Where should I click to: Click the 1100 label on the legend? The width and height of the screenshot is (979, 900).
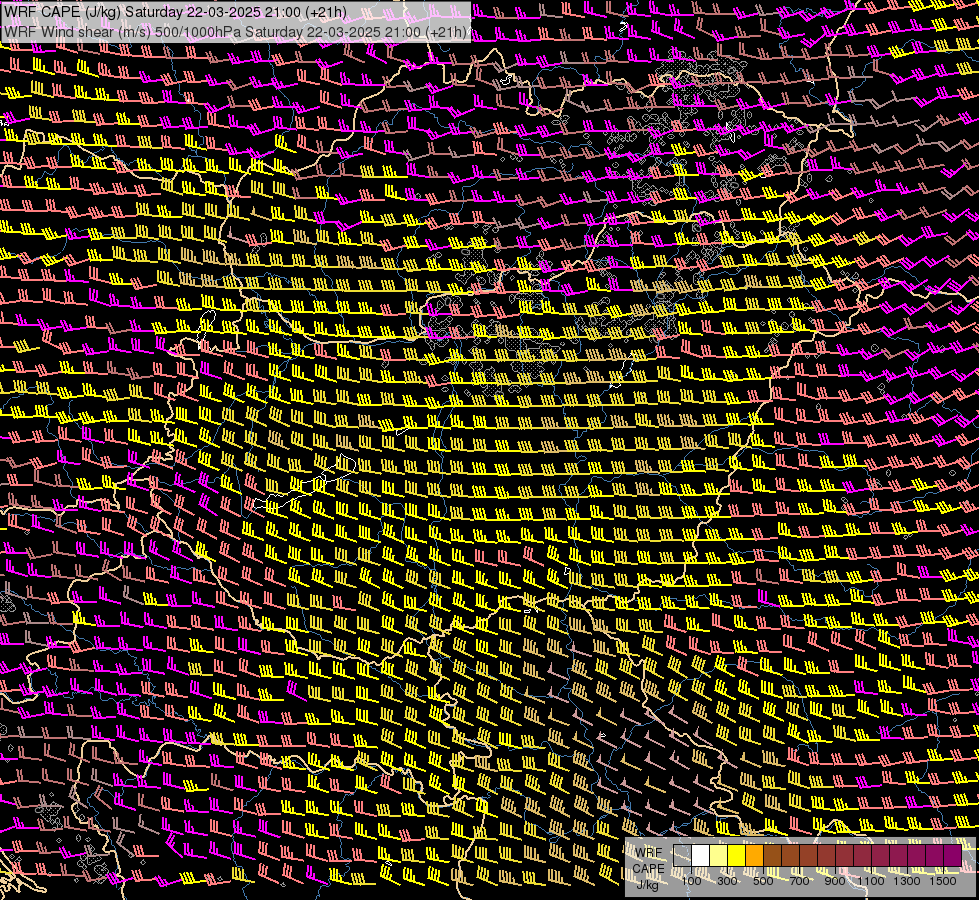click(871, 881)
